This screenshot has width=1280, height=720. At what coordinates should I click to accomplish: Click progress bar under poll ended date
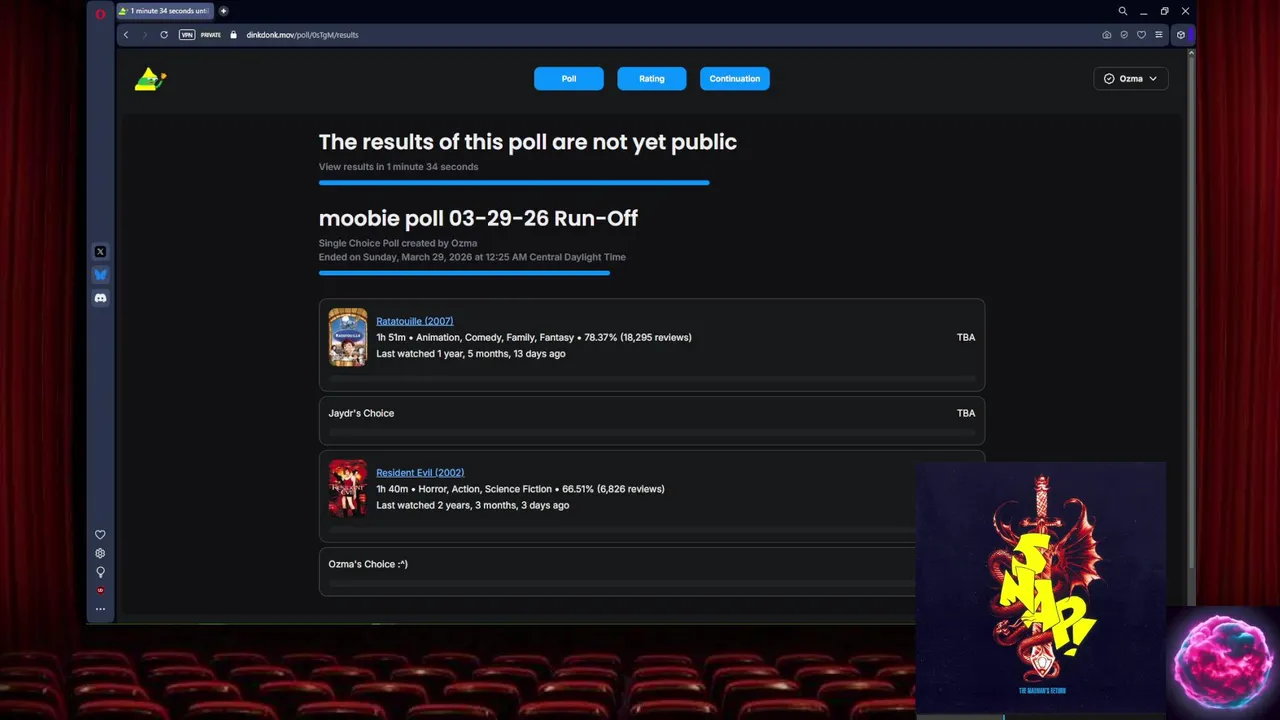(x=464, y=273)
